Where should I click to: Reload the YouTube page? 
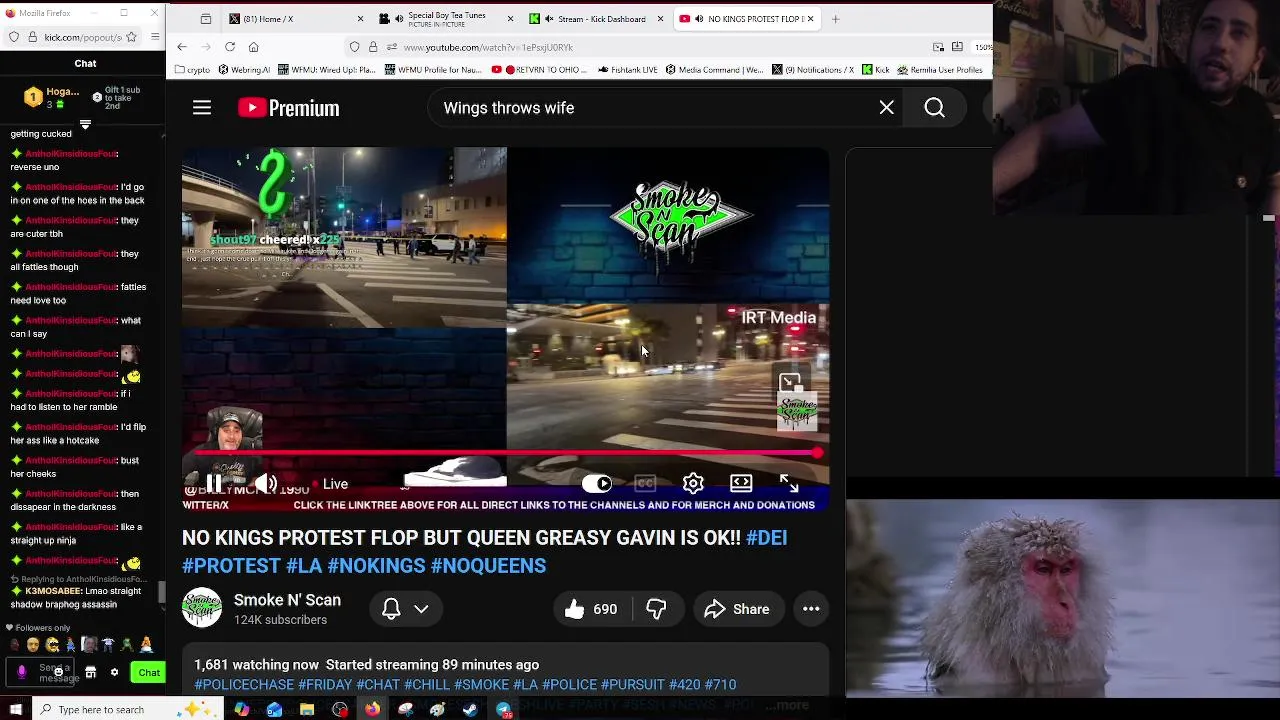(x=230, y=47)
